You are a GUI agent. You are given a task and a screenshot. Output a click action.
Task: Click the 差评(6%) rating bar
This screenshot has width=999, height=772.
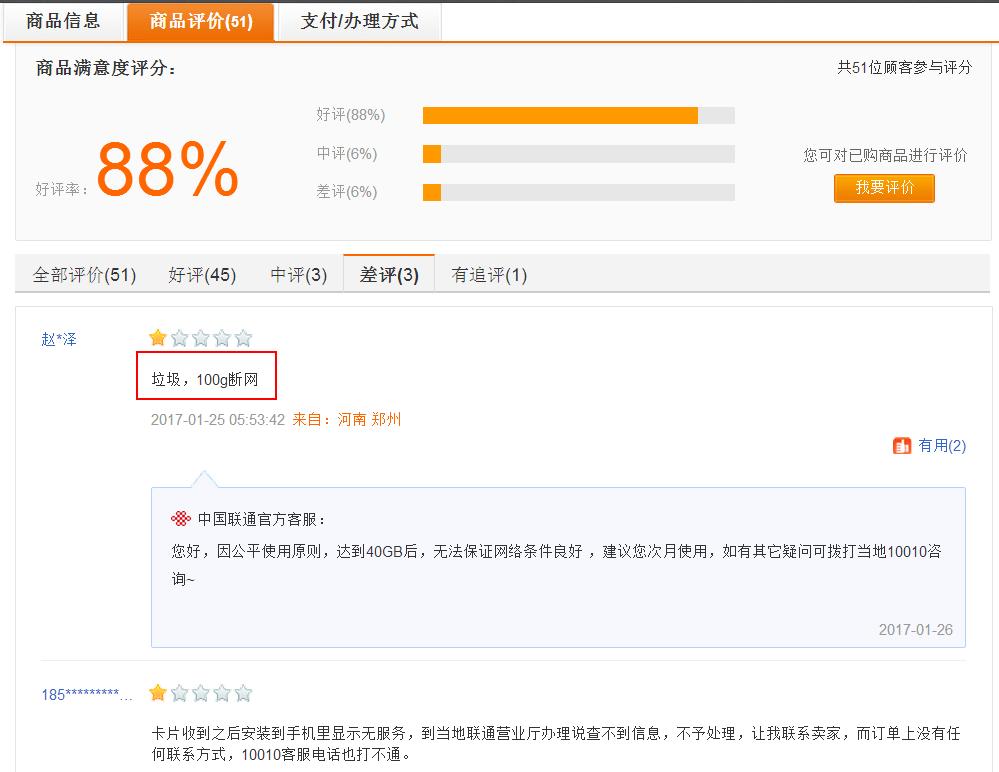(x=578, y=192)
